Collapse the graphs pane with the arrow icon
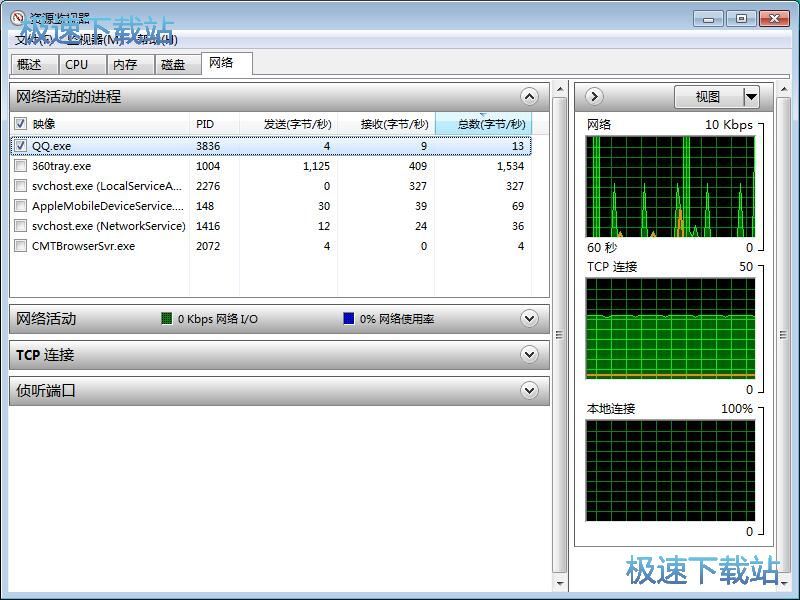Image resolution: width=800 pixels, height=600 pixels. pyautogui.click(x=594, y=96)
